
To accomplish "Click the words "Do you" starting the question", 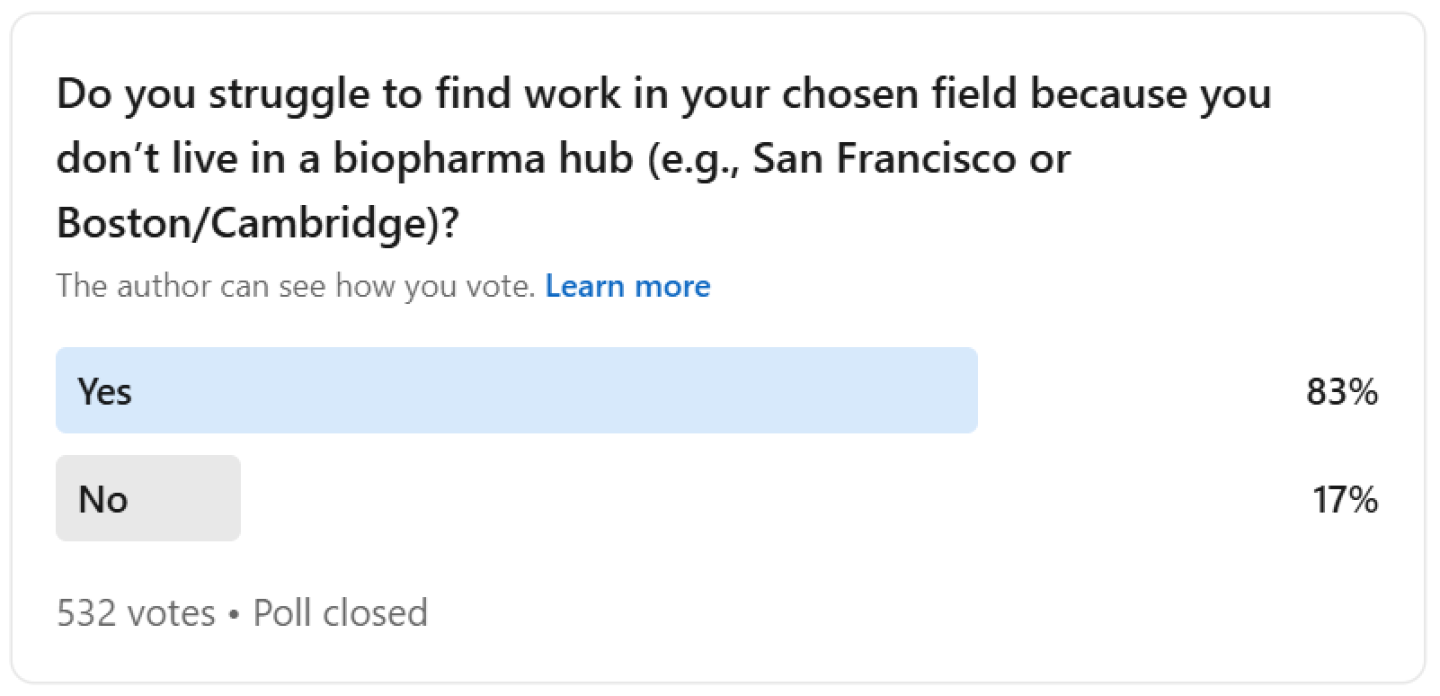I will 112,95.
